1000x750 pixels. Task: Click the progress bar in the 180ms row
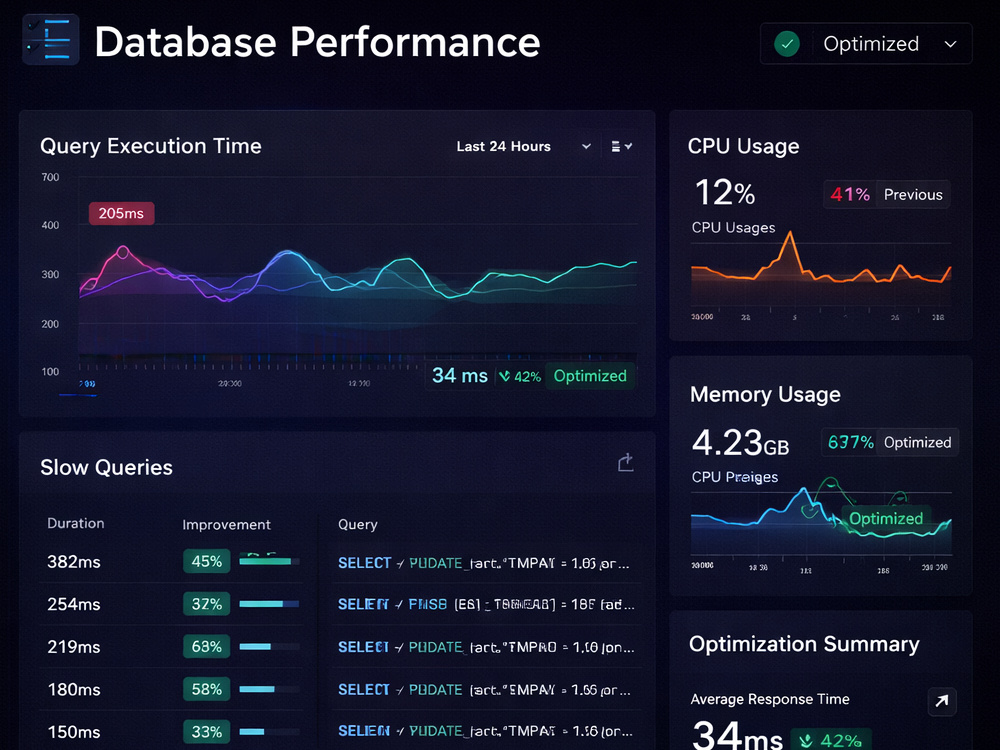(x=269, y=689)
